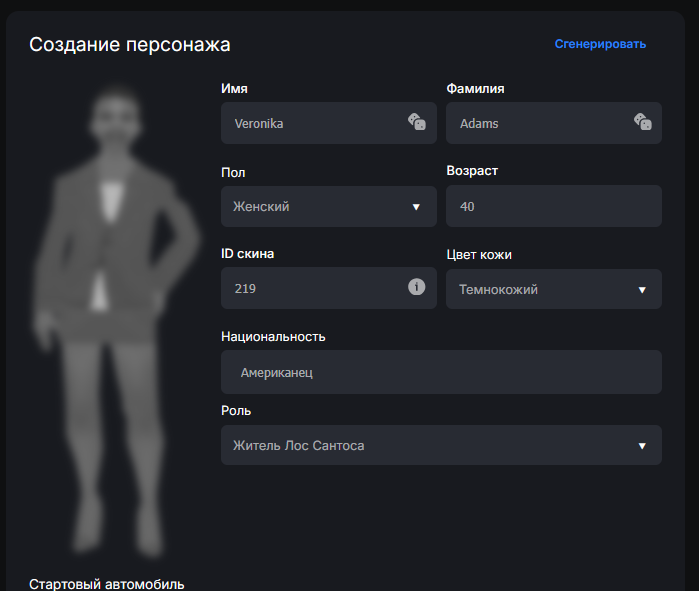Randomize surname using Фамилия dice icon
Screen dimensions: 699x591
pyautogui.click(x=643, y=122)
